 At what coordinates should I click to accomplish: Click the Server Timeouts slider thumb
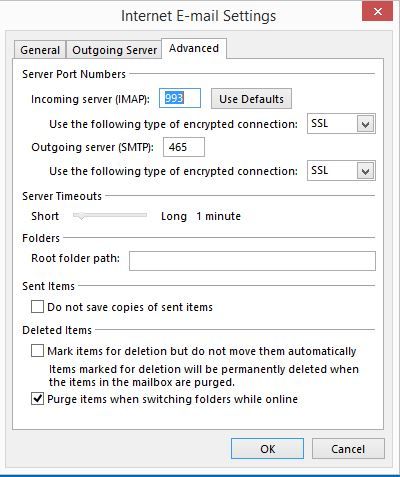pyautogui.click(x=80, y=216)
